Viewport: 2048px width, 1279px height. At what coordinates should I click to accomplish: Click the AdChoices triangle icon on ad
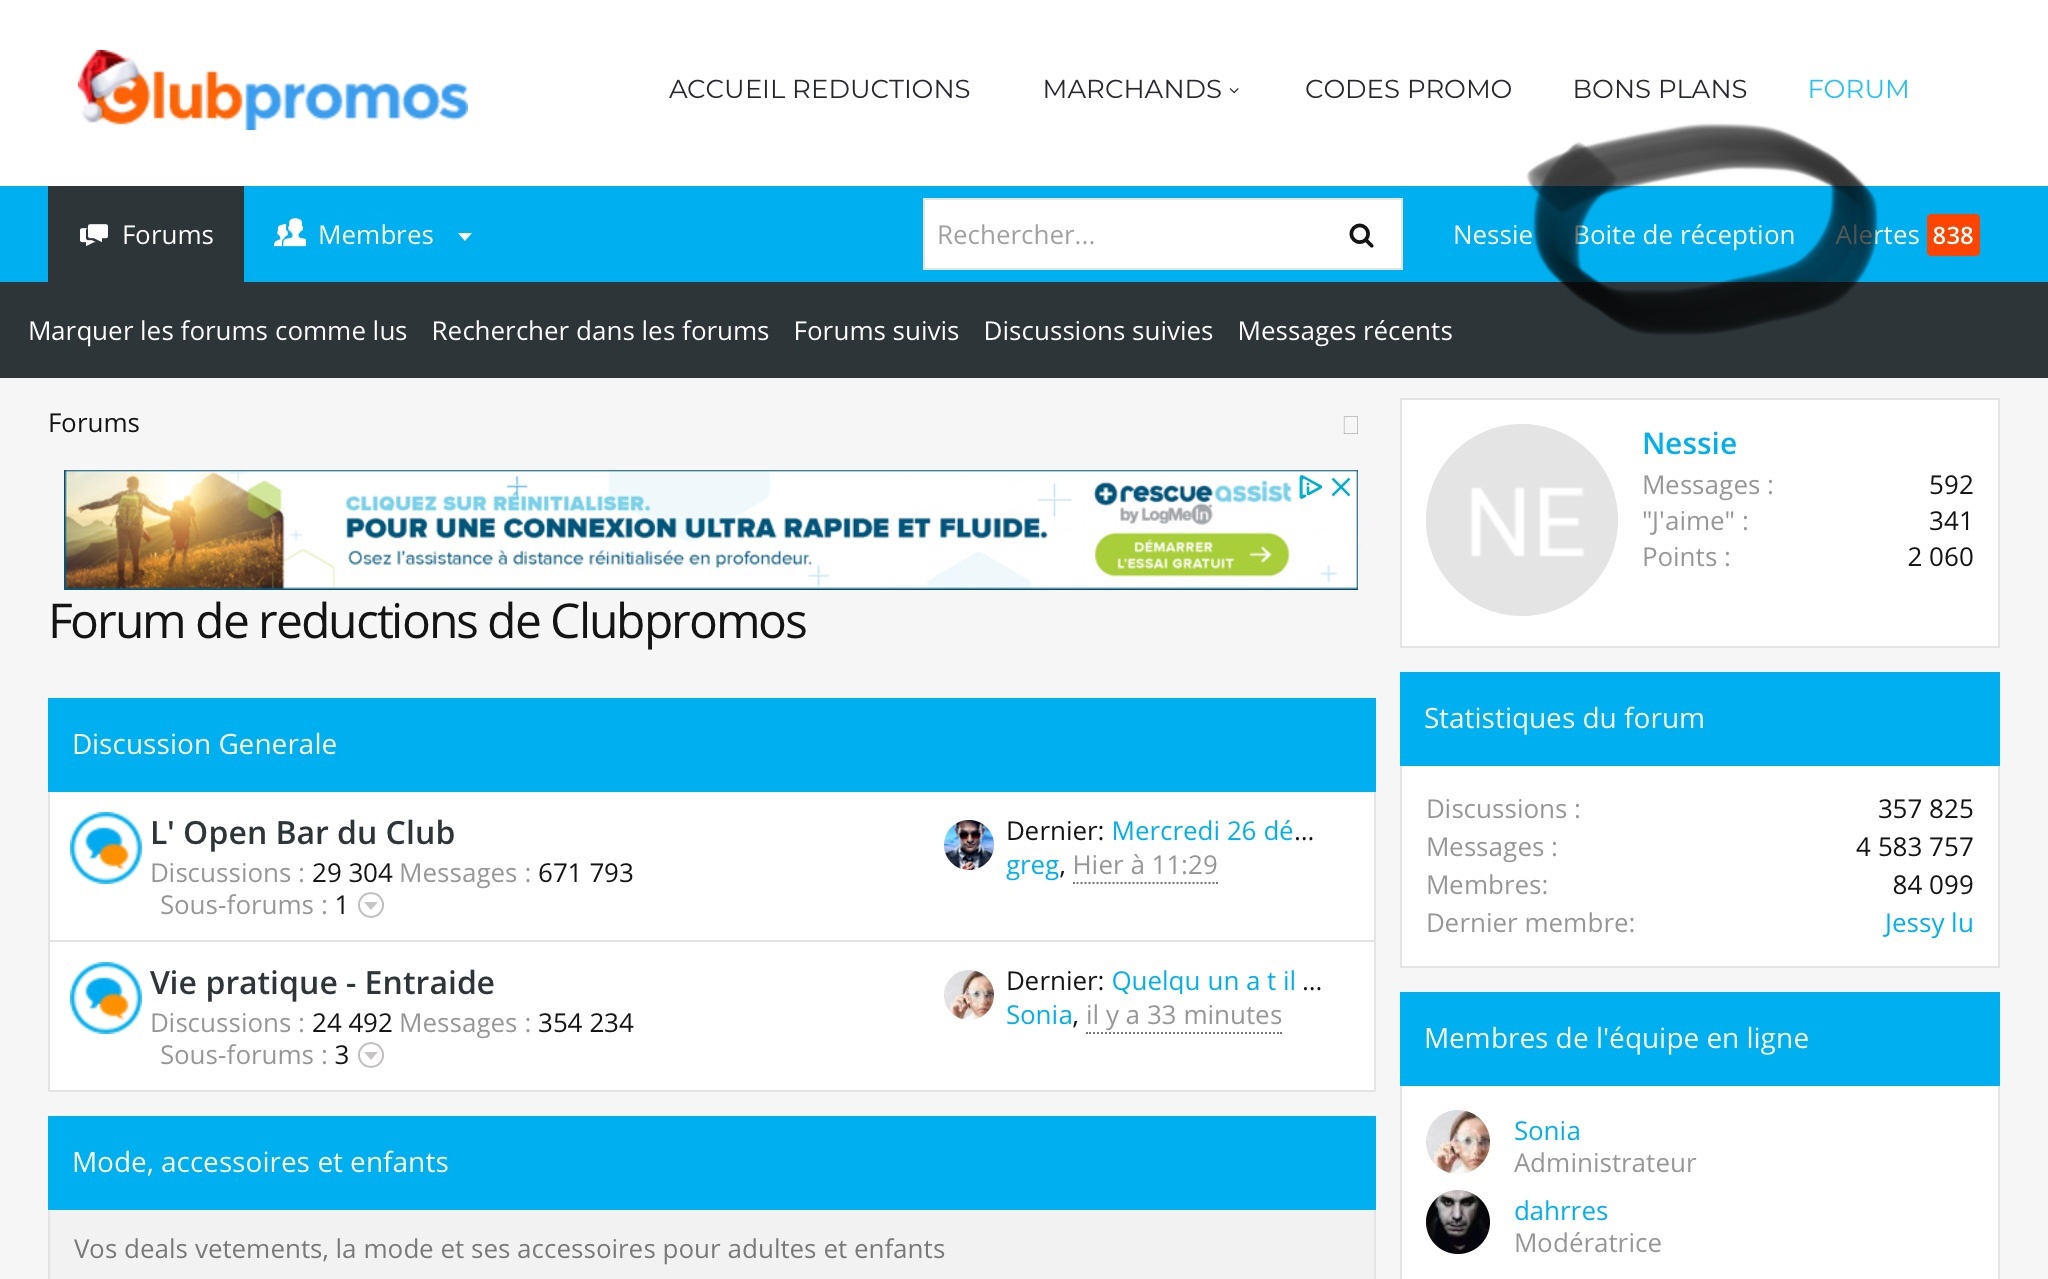pyautogui.click(x=1310, y=487)
